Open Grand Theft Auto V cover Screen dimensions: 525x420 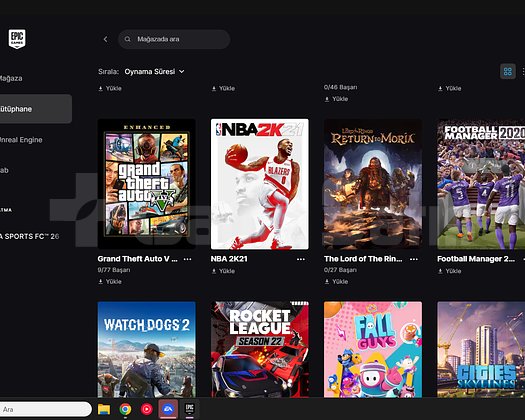coord(147,184)
